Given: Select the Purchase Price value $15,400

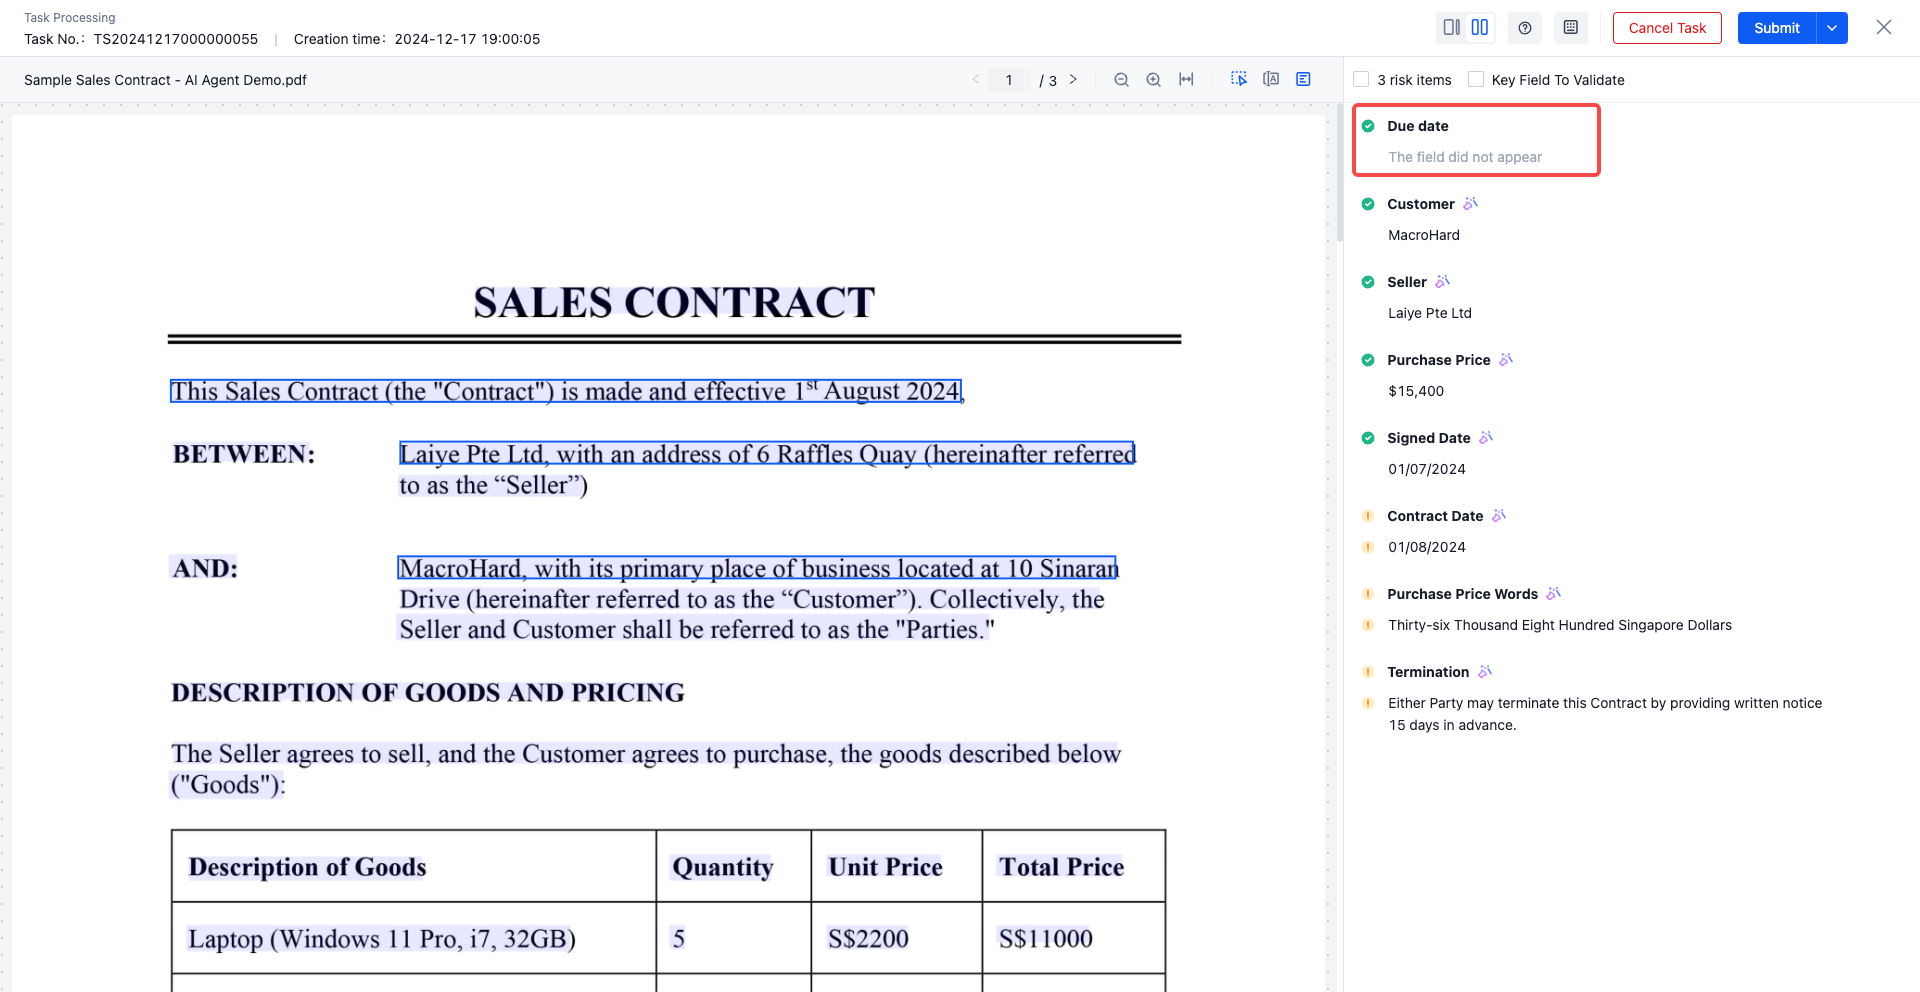Looking at the screenshot, I should click(x=1416, y=391).
